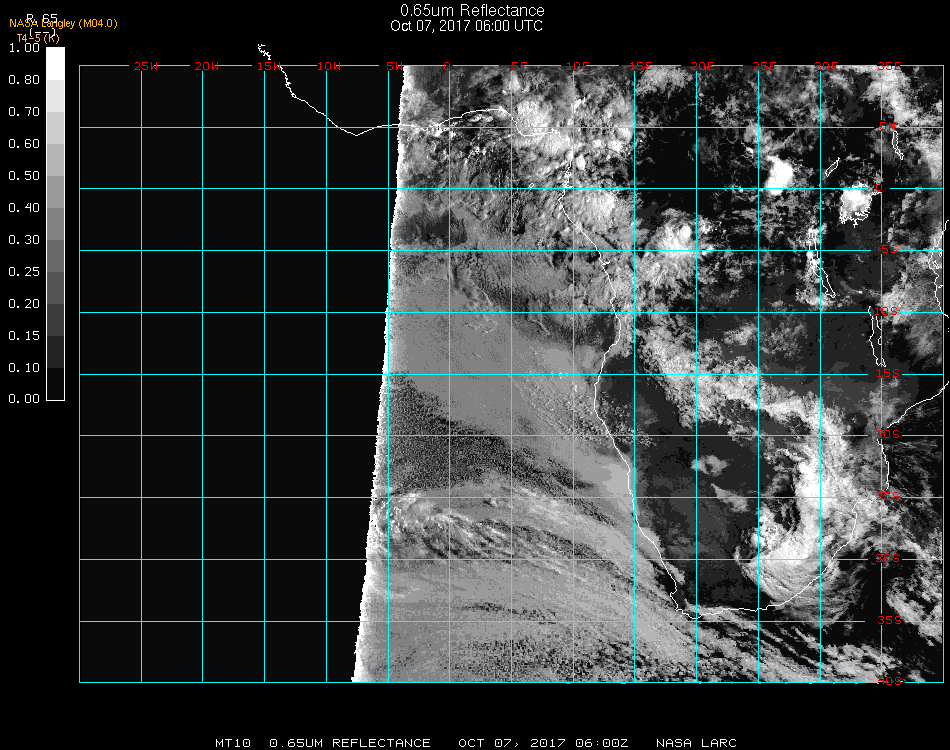The height and width of the screenshot is (750, 950).
Task: Select the 0.00 label at the colorbar bottom
Action: tap(24, 399)
